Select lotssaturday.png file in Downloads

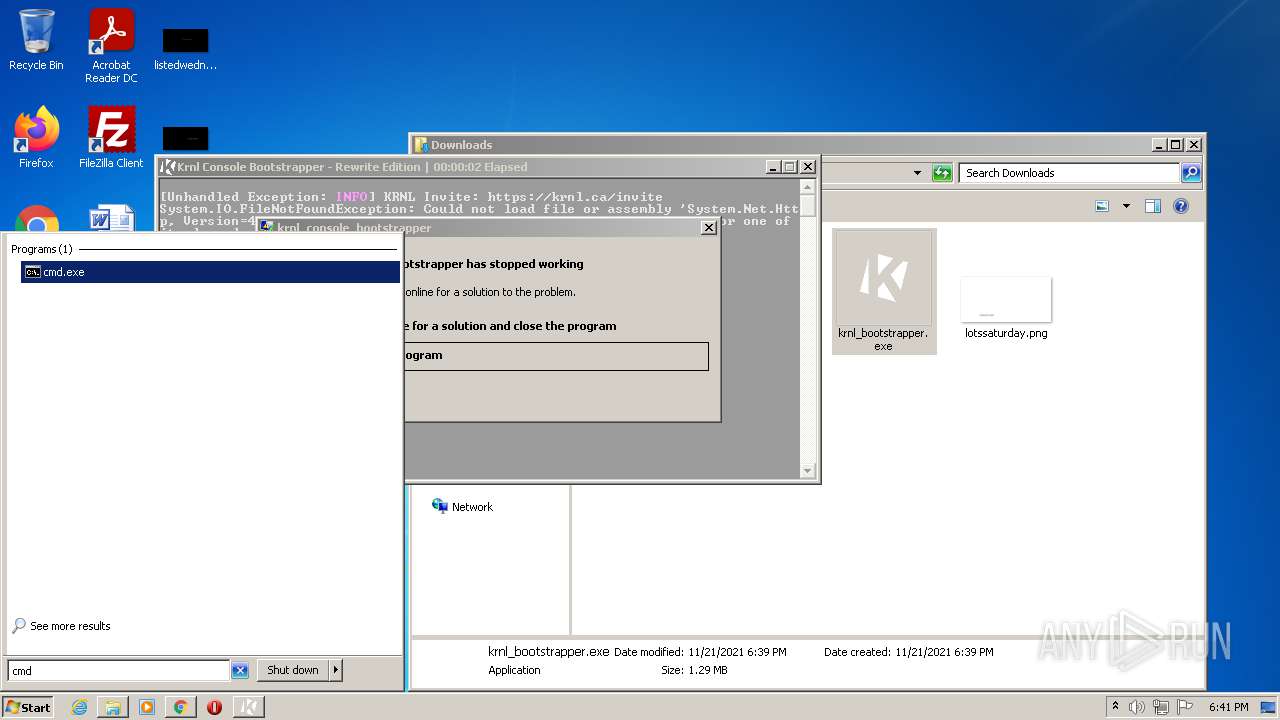point(1006,309)
